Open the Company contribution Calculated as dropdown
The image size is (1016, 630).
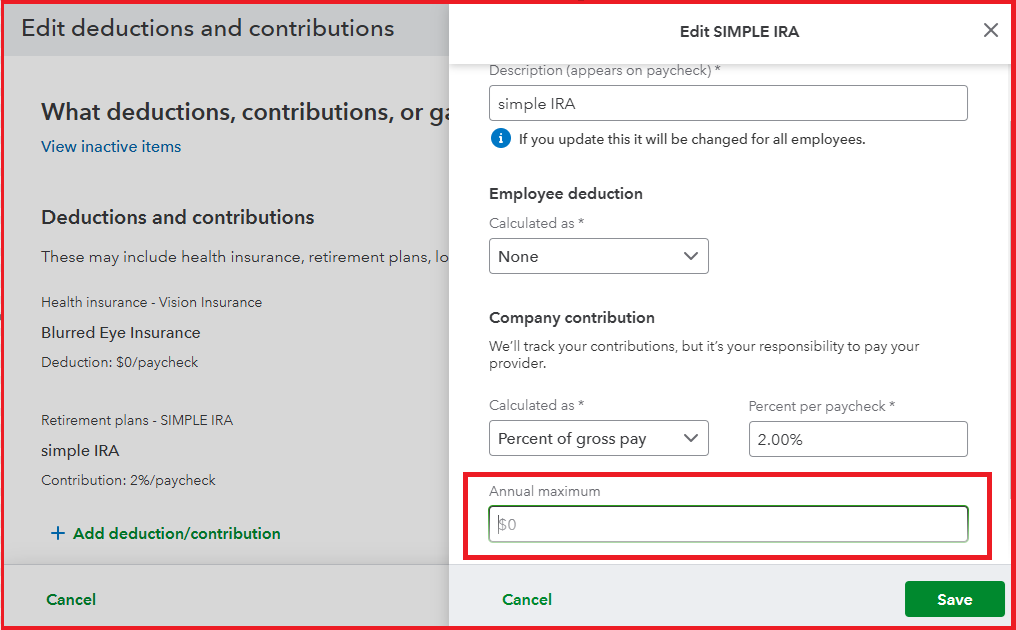click(598, 438)
